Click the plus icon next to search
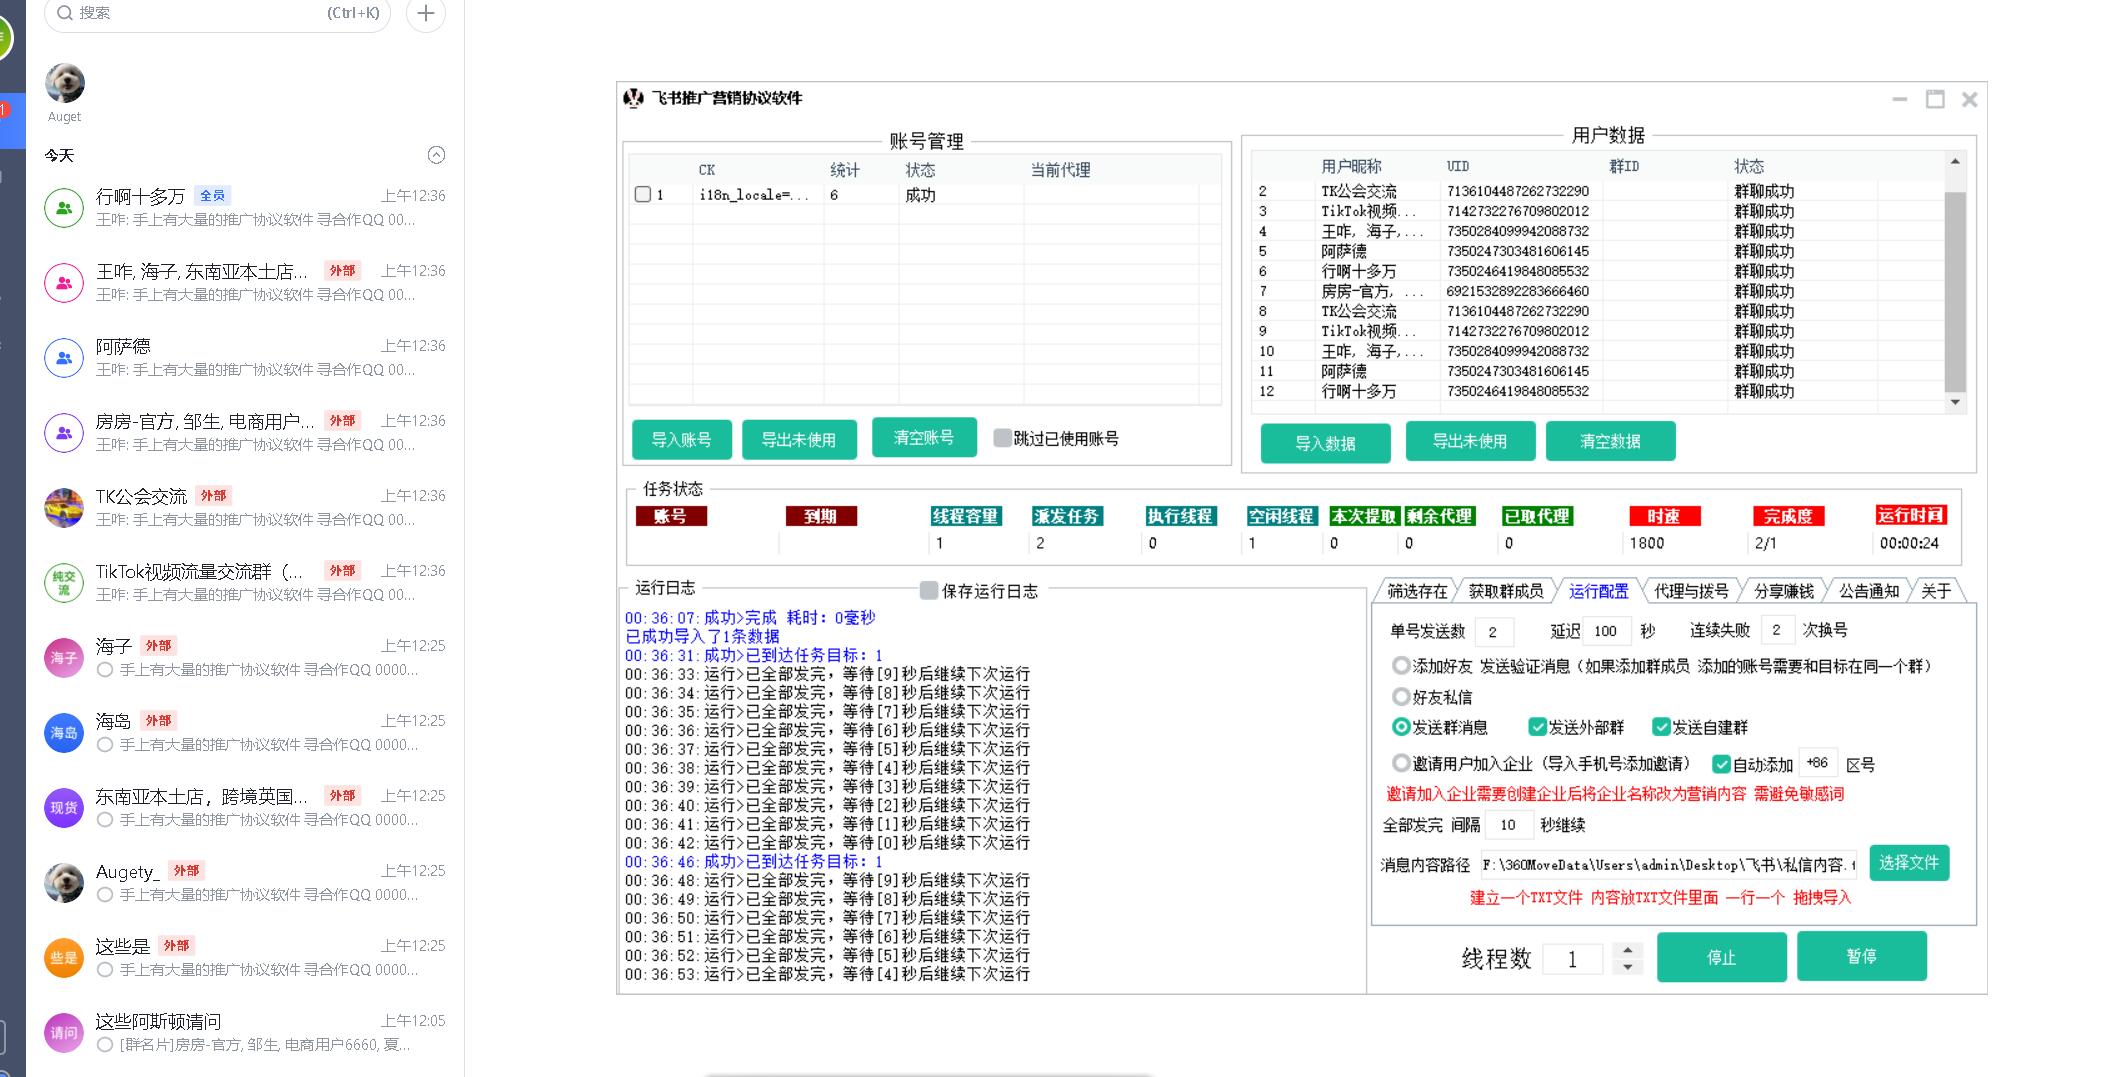Viewport: 2122px width, 1077px height. [426, 14]
